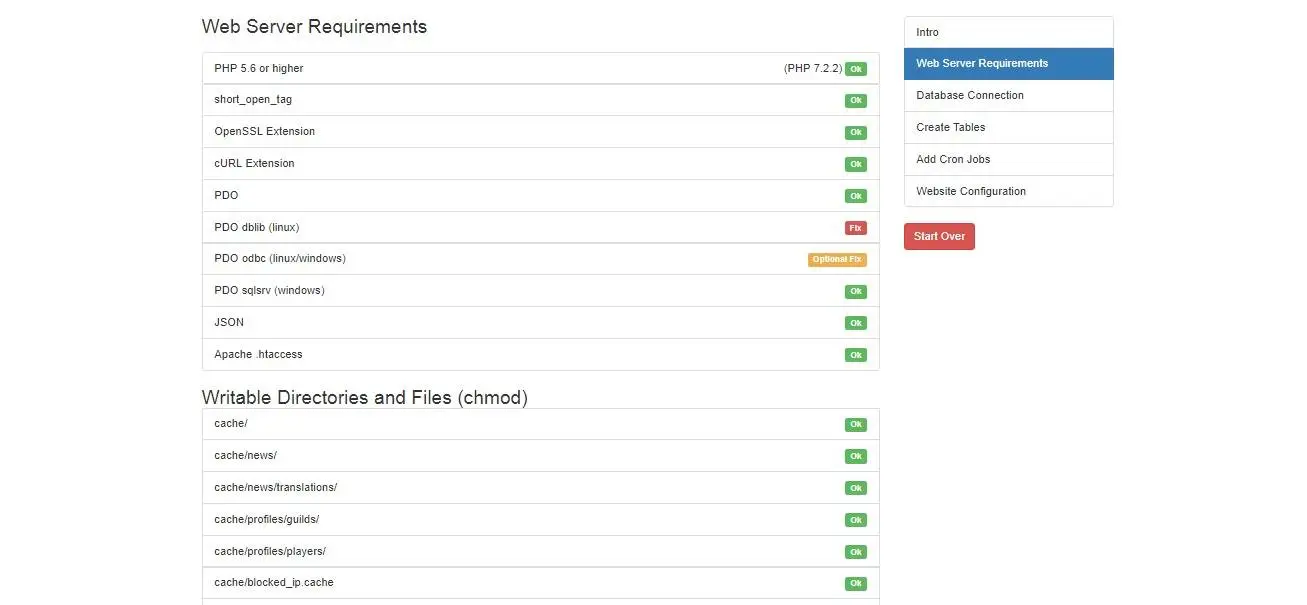
Task: Click Ok badge for OpenSSL Extension
Action: pos(856,133)
